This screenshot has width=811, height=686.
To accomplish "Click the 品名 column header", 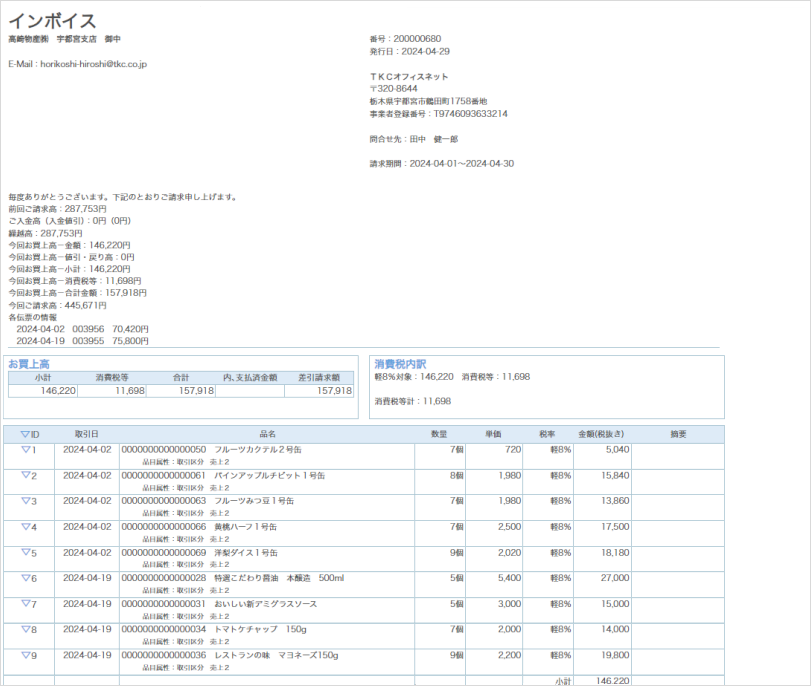I will click(267, 434).
